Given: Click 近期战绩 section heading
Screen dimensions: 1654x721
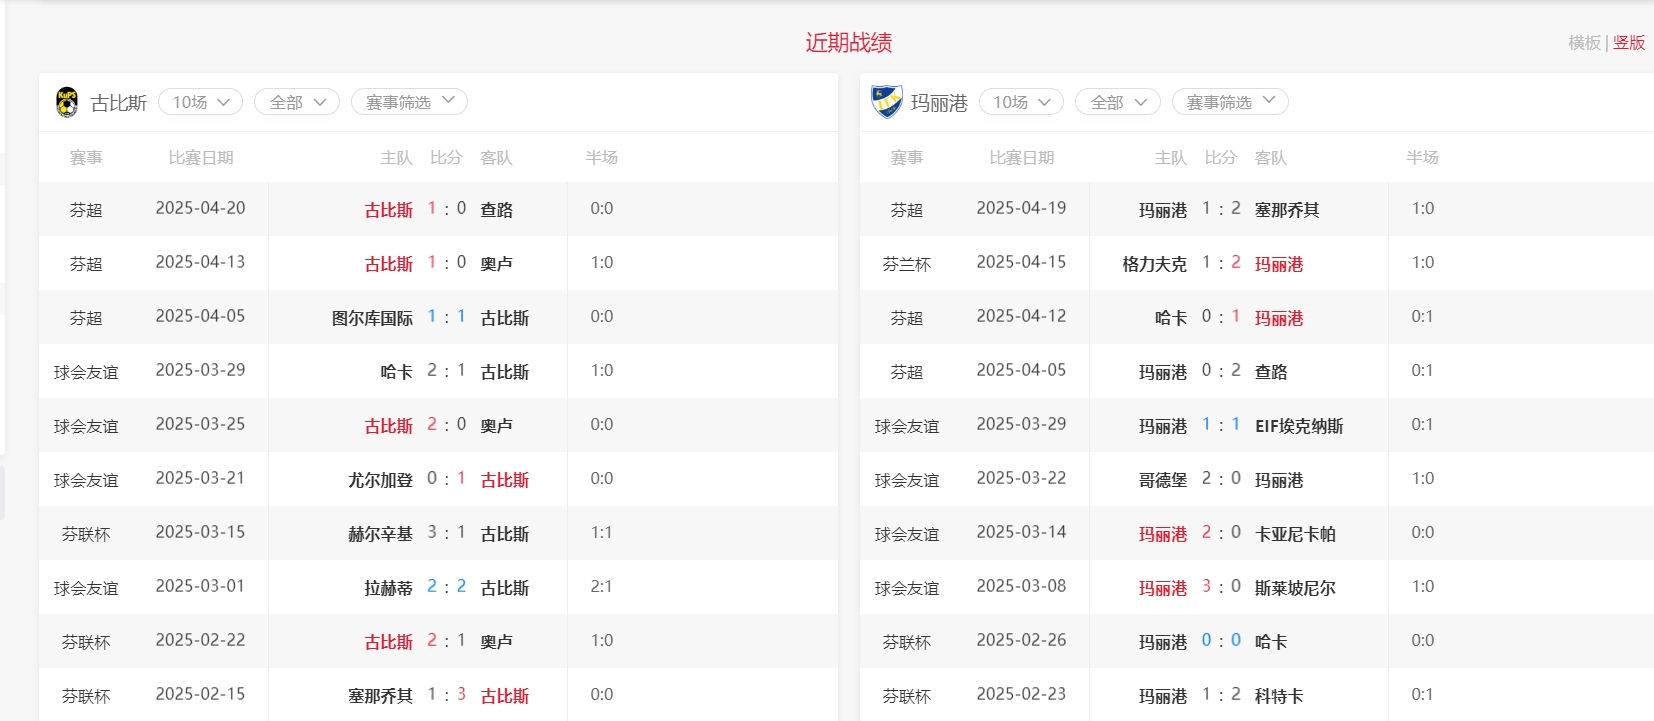Looking at the screenshot, I should [848, 43].
